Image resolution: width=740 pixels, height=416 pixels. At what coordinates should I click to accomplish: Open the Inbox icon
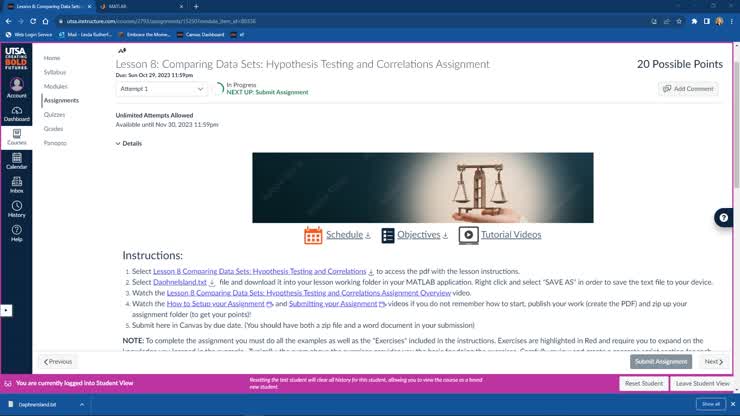(16, 184)
